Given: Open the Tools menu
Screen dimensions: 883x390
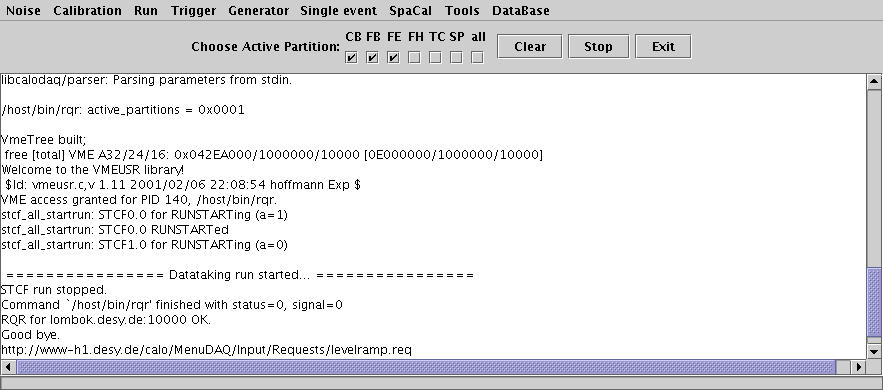Looking at the screenshot, I should (462, 11).
